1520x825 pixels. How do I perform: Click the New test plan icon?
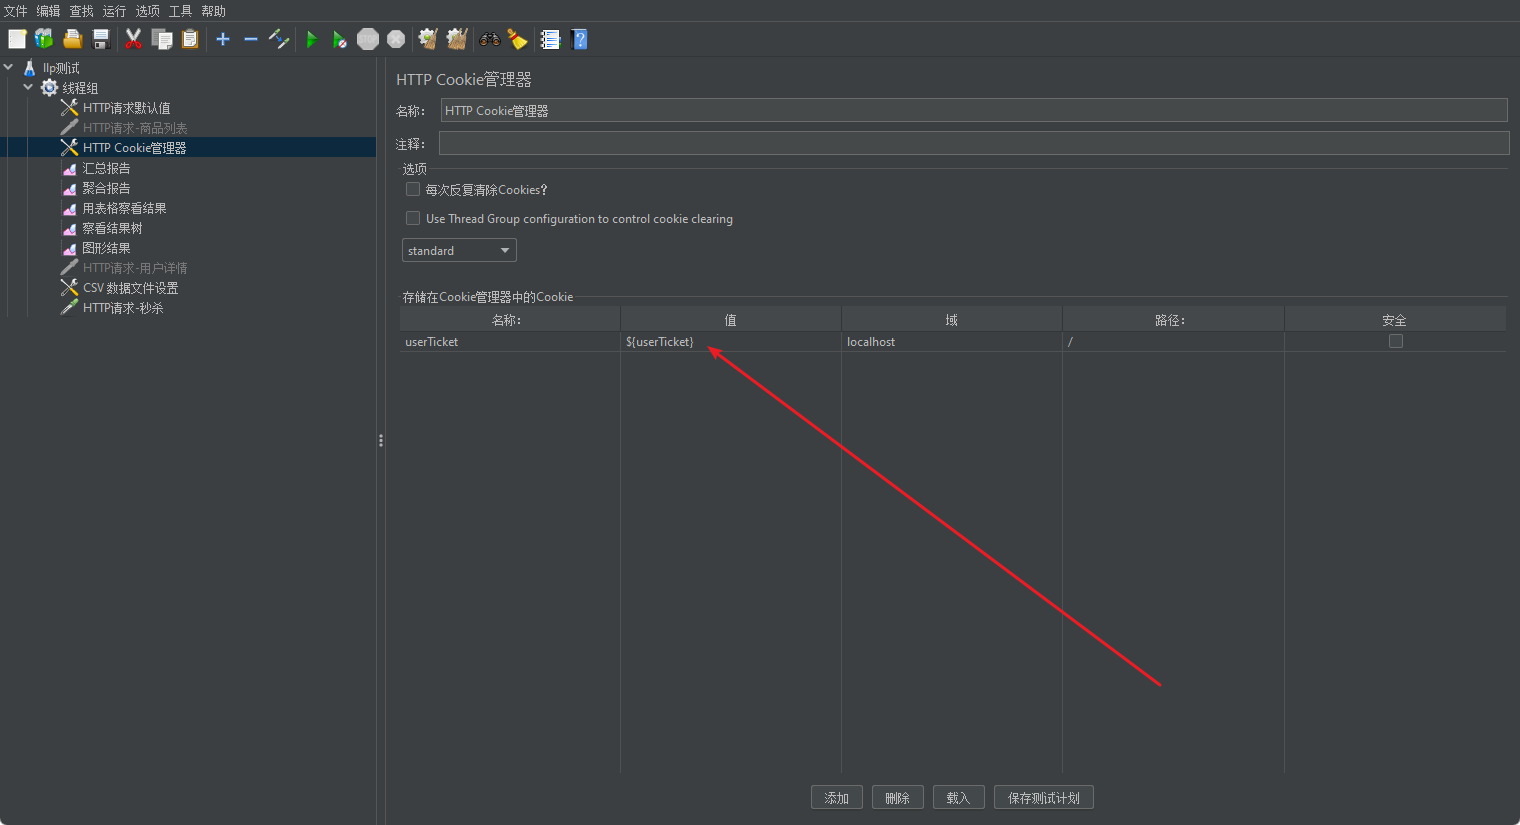click(x=17, y=39)
